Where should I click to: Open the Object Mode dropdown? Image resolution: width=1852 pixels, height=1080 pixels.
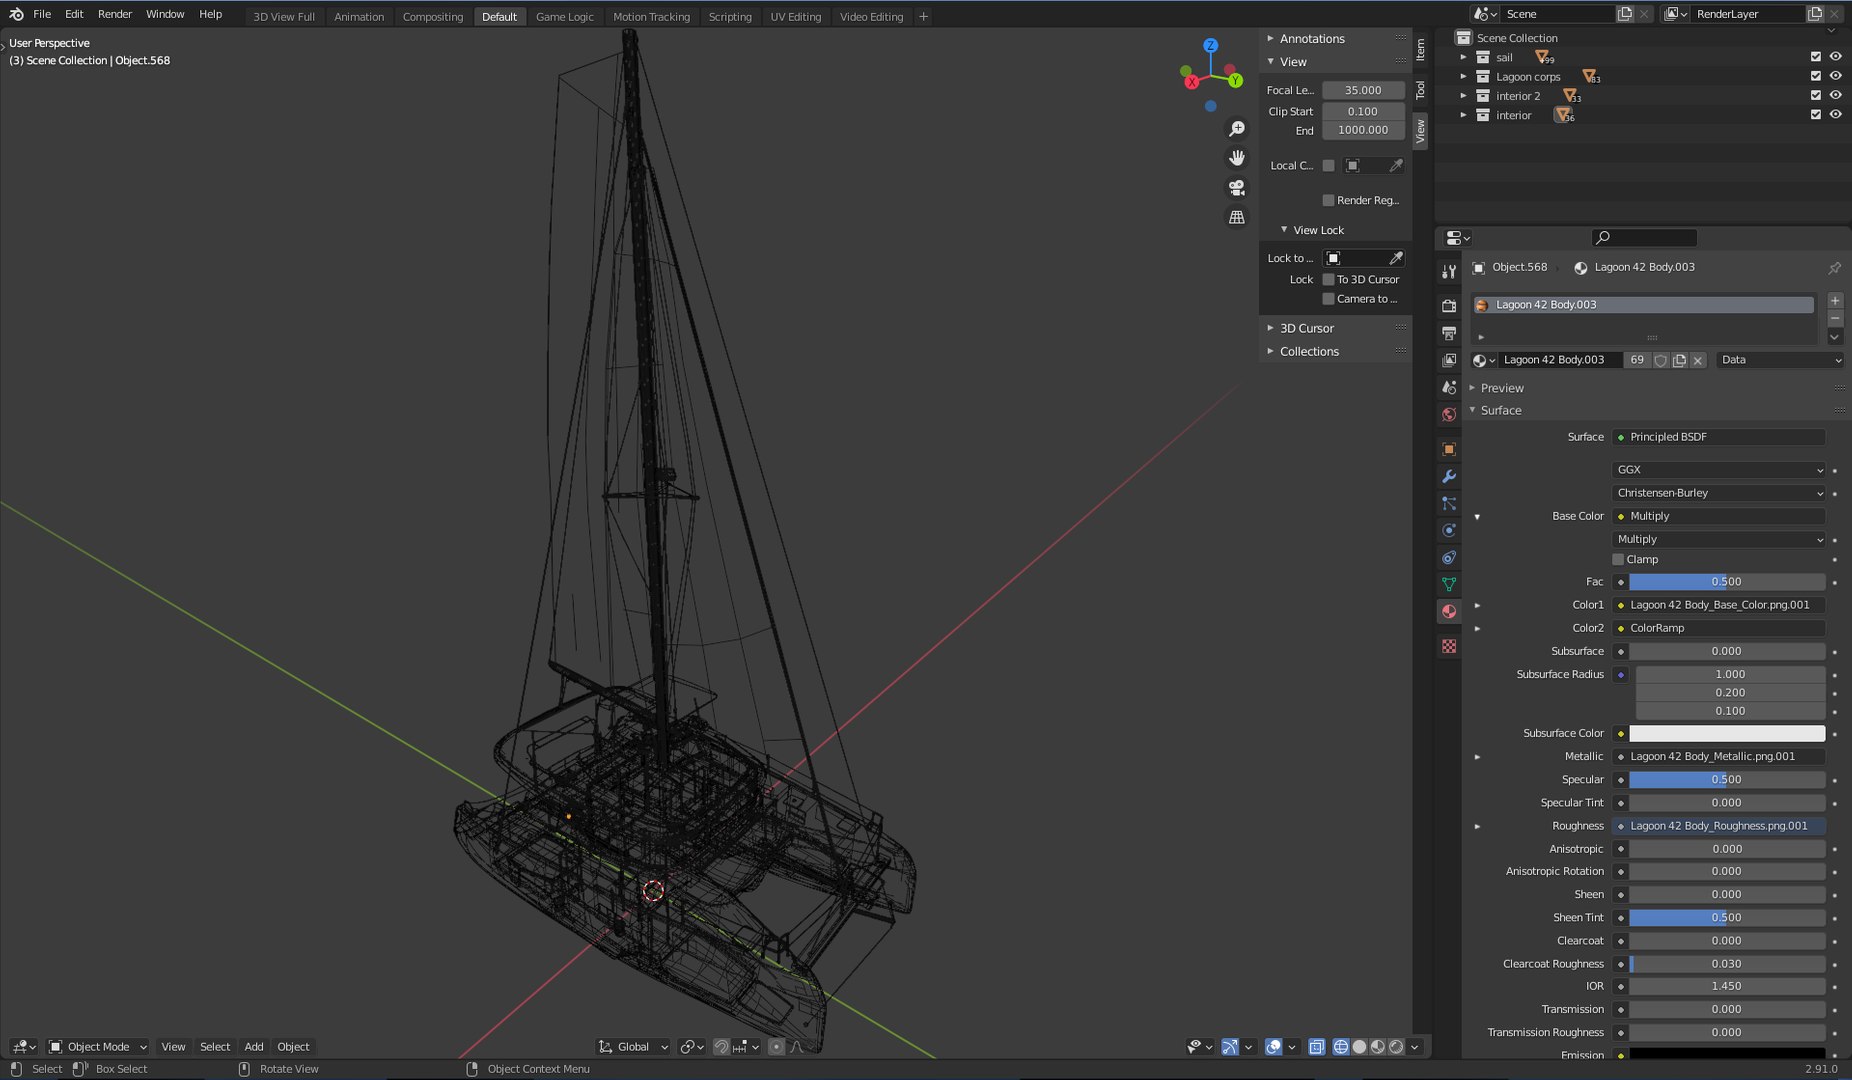click(x=98, y=1047)
